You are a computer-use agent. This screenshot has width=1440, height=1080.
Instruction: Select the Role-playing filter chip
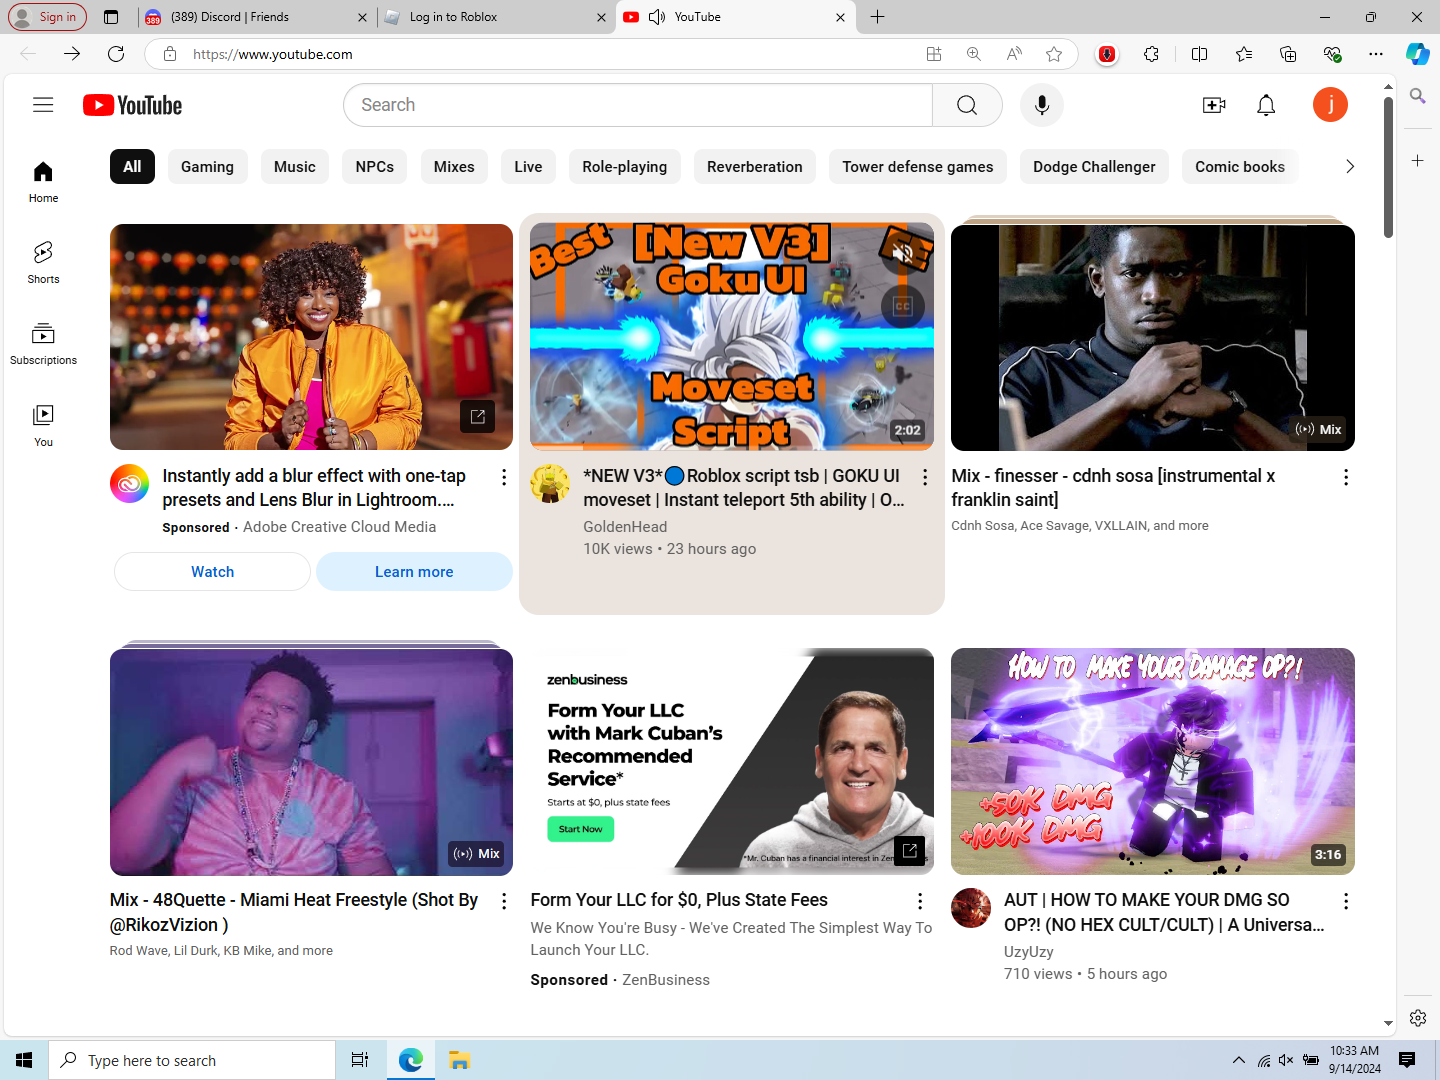625,167
